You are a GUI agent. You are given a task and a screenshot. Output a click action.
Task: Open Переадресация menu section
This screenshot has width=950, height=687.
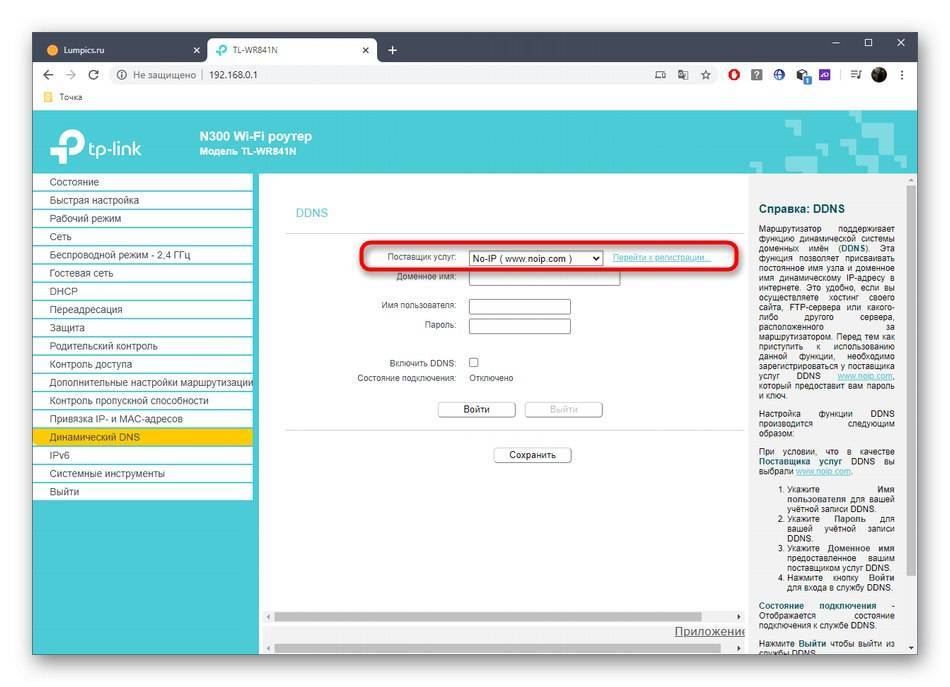[142, 309]
